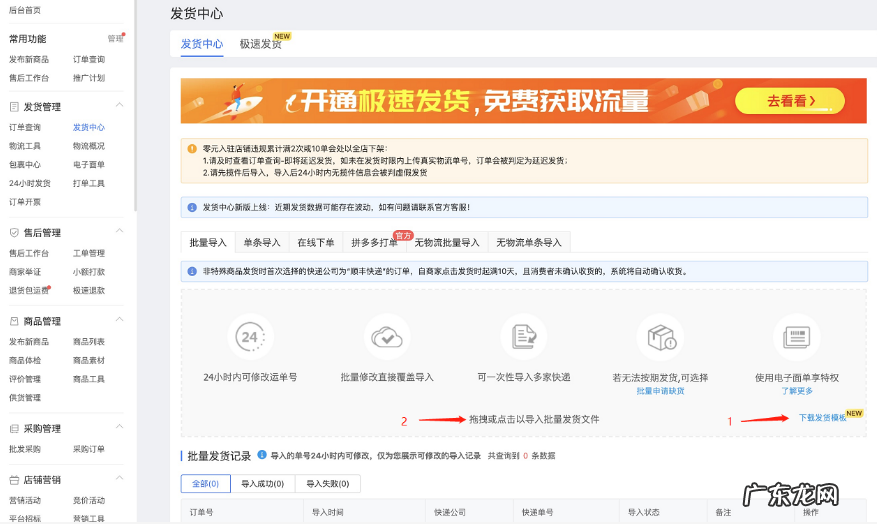Select the 无物流单条导入 tab
The image size is (877, 524).
(x=529, y=242)
